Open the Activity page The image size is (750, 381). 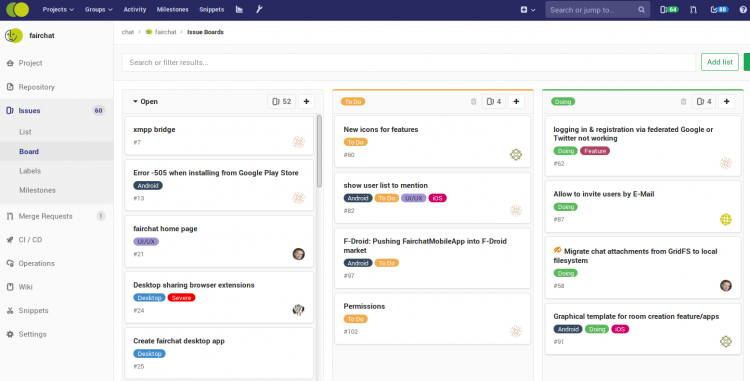click(x=135, y=10)
